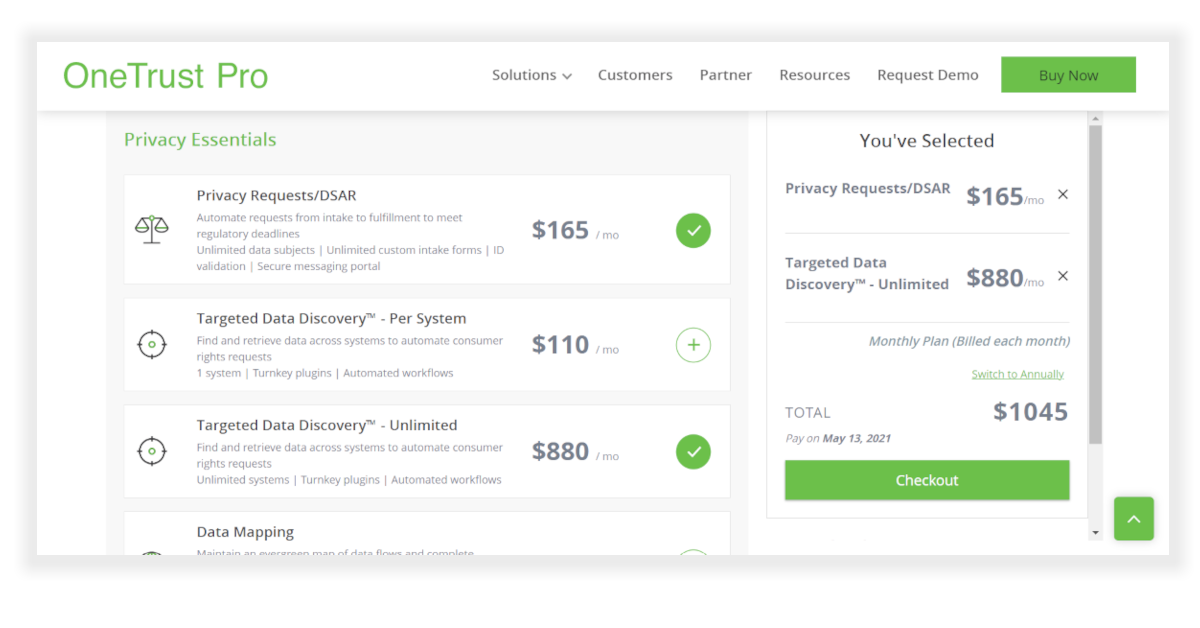Click the Monthly Plan billed each month text
Screen dimensions: 1200x628
(969, 341)
